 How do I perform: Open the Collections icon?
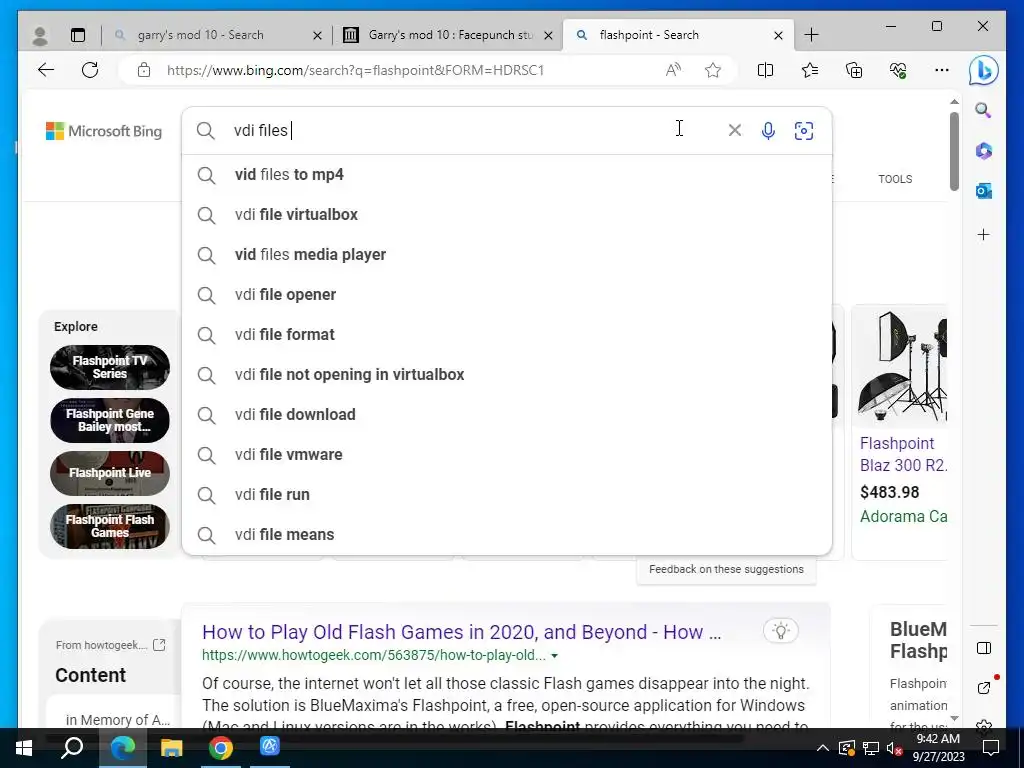[x=854, y=70]
